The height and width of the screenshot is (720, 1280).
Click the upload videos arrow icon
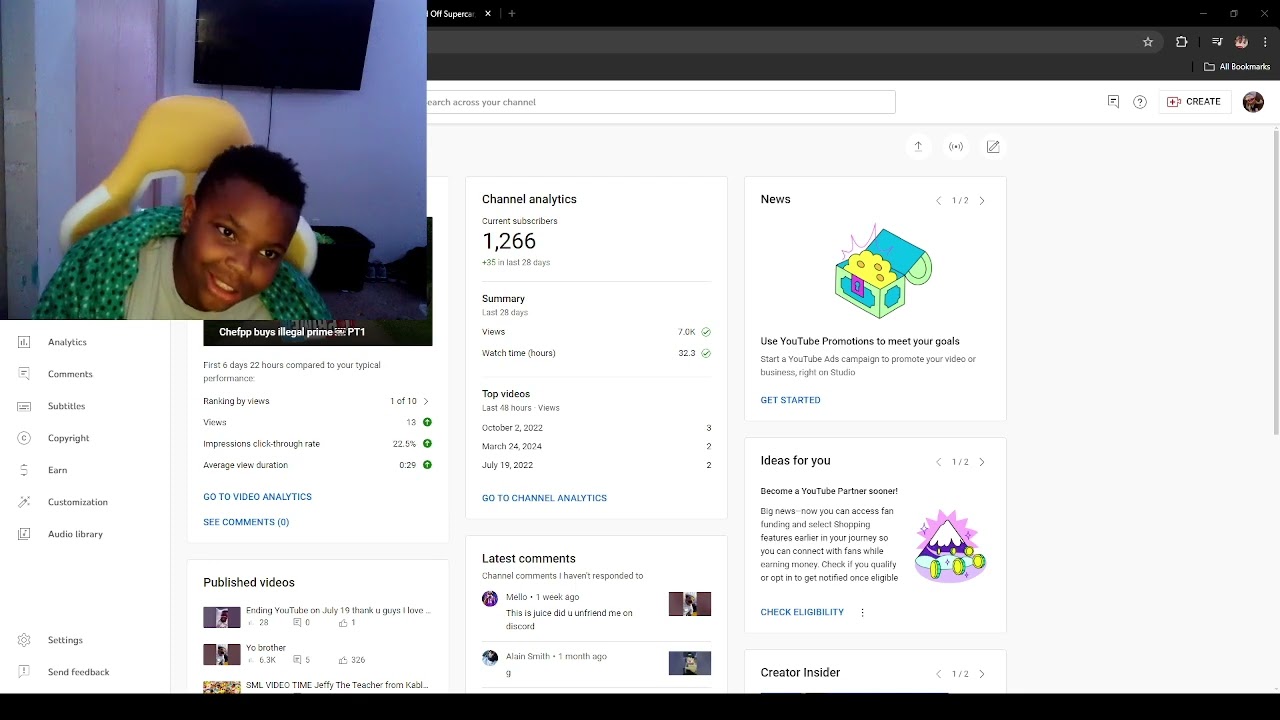pyautogui.click(x=918, y=146)
